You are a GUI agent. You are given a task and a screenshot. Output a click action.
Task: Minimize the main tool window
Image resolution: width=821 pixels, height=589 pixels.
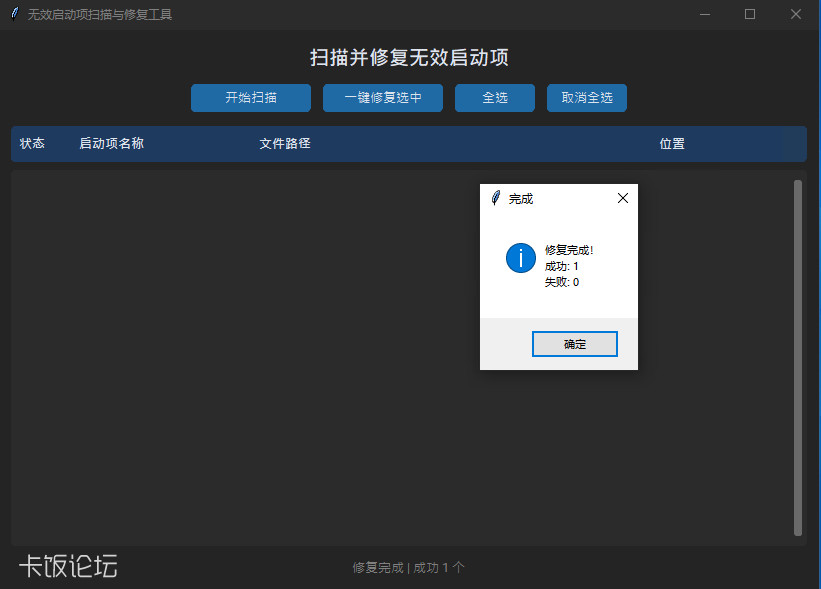pyautogui.click(x=705, y=15)
